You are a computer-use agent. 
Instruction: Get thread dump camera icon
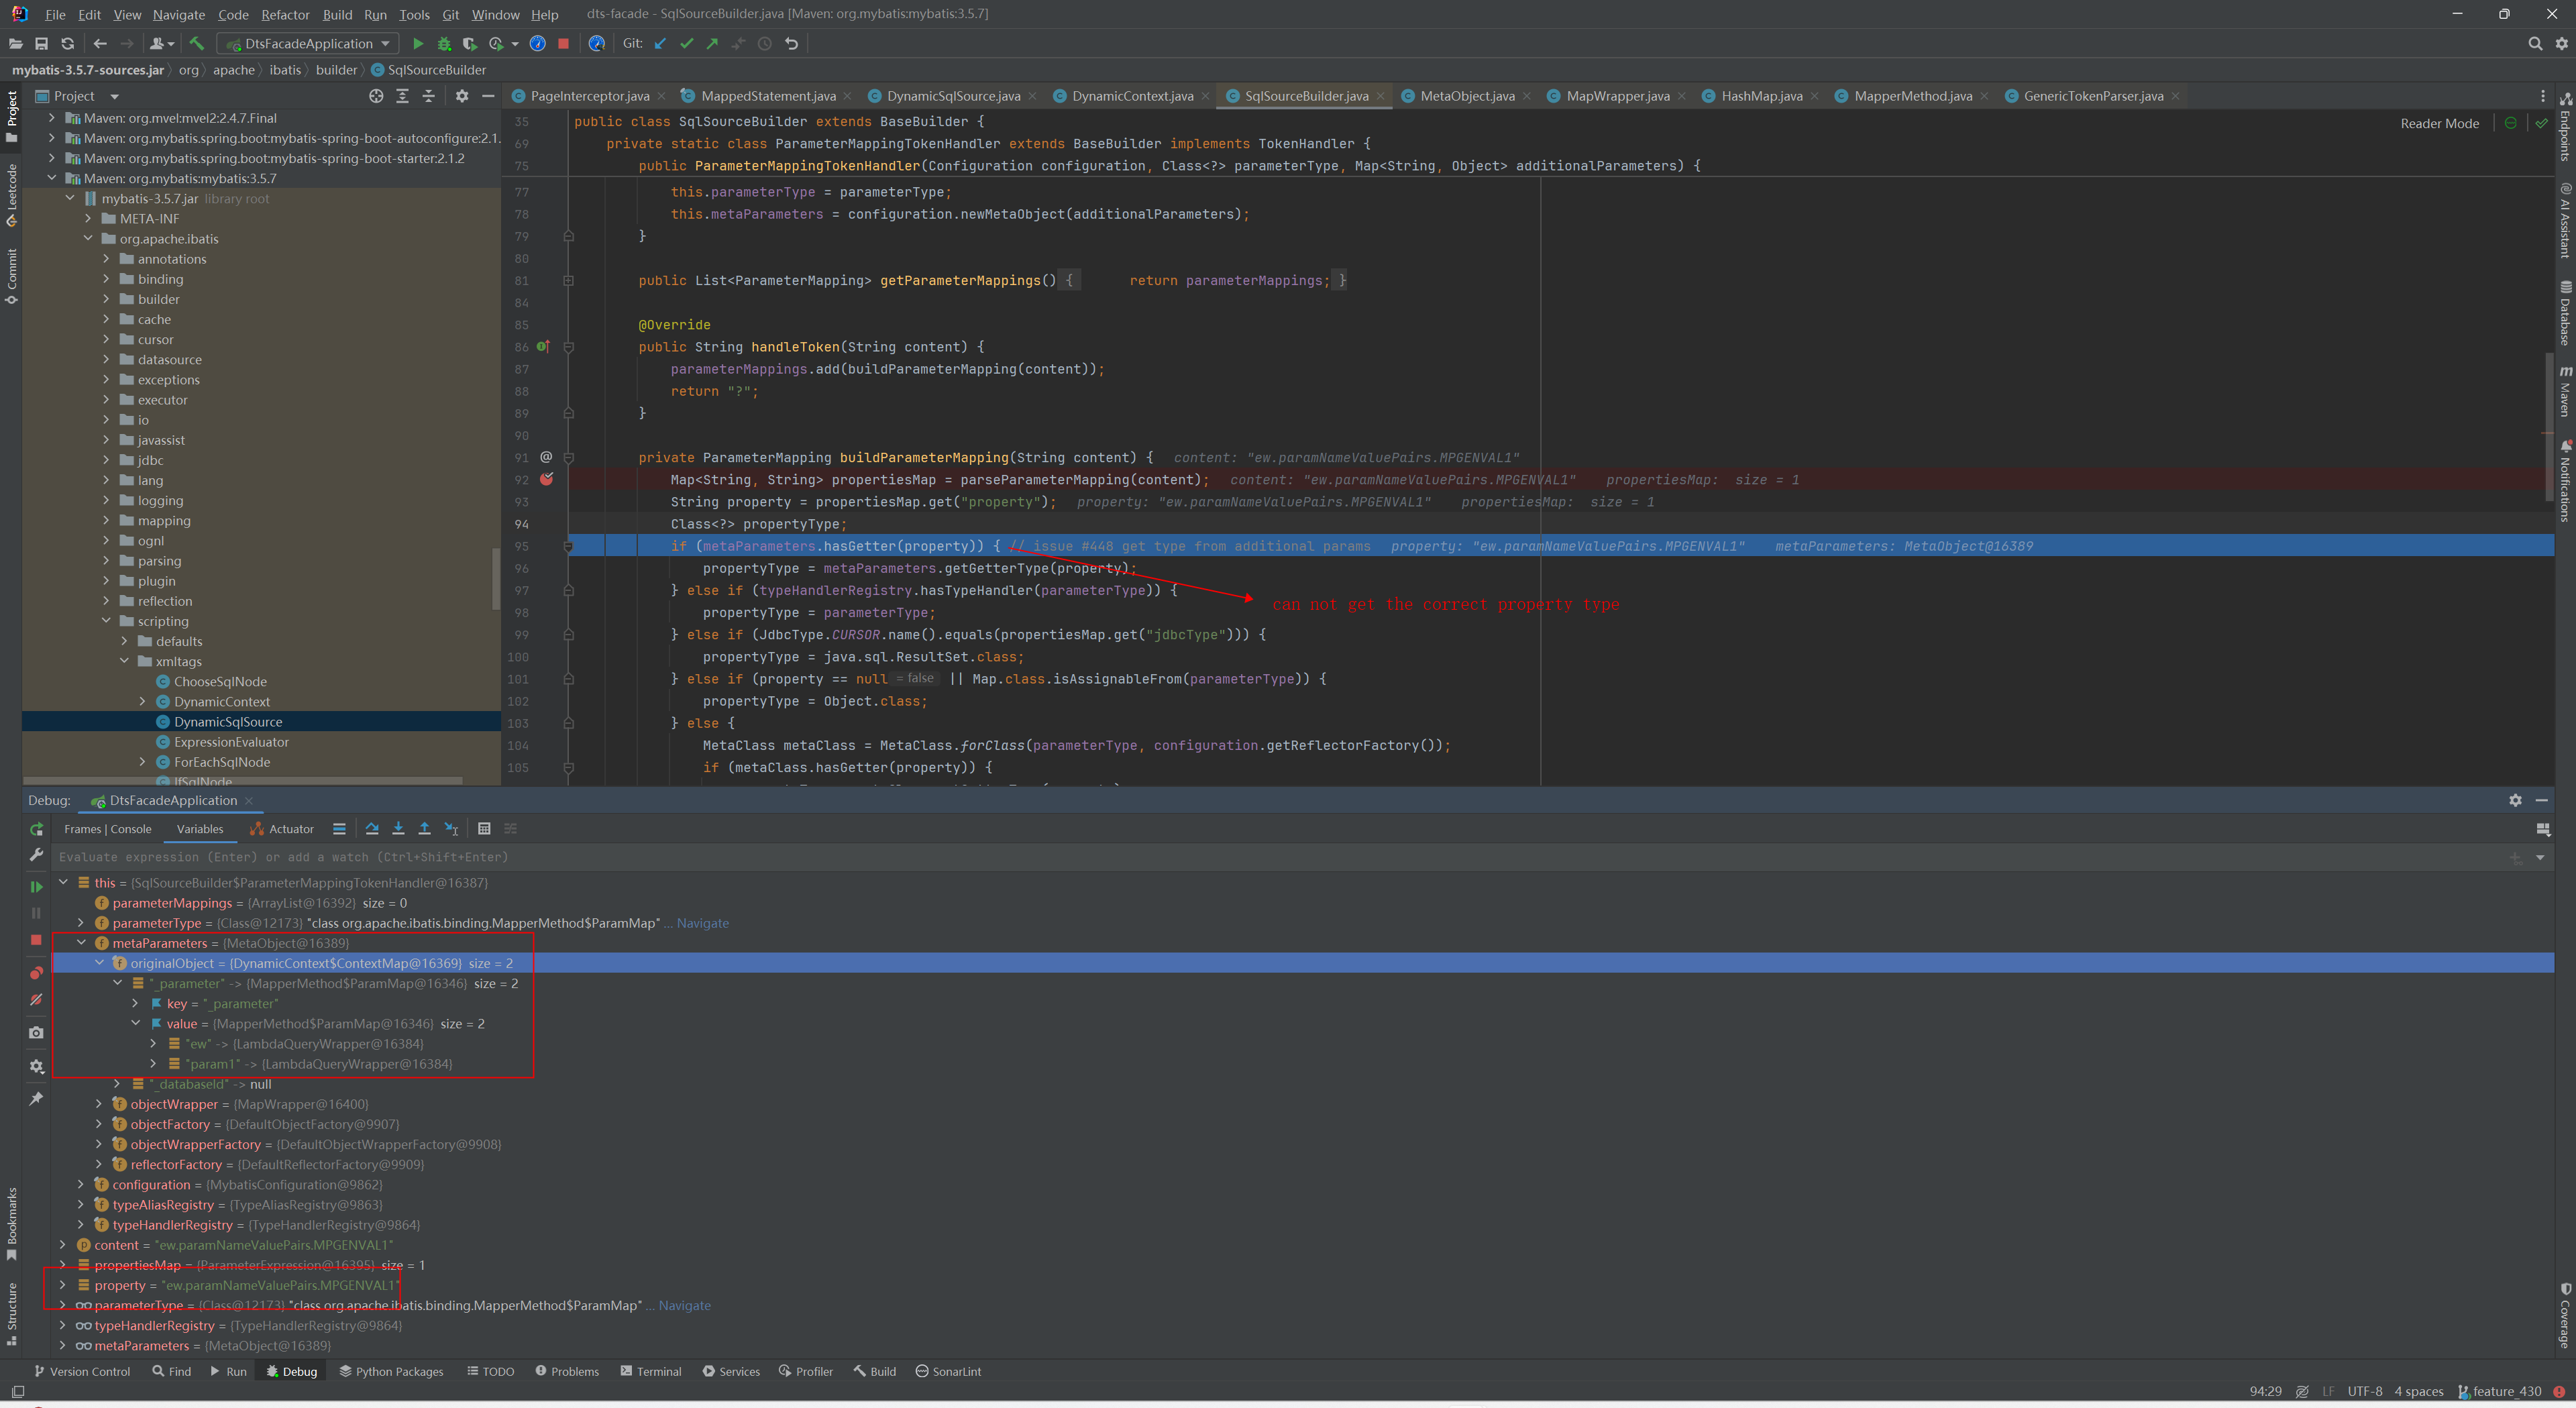36,1033
